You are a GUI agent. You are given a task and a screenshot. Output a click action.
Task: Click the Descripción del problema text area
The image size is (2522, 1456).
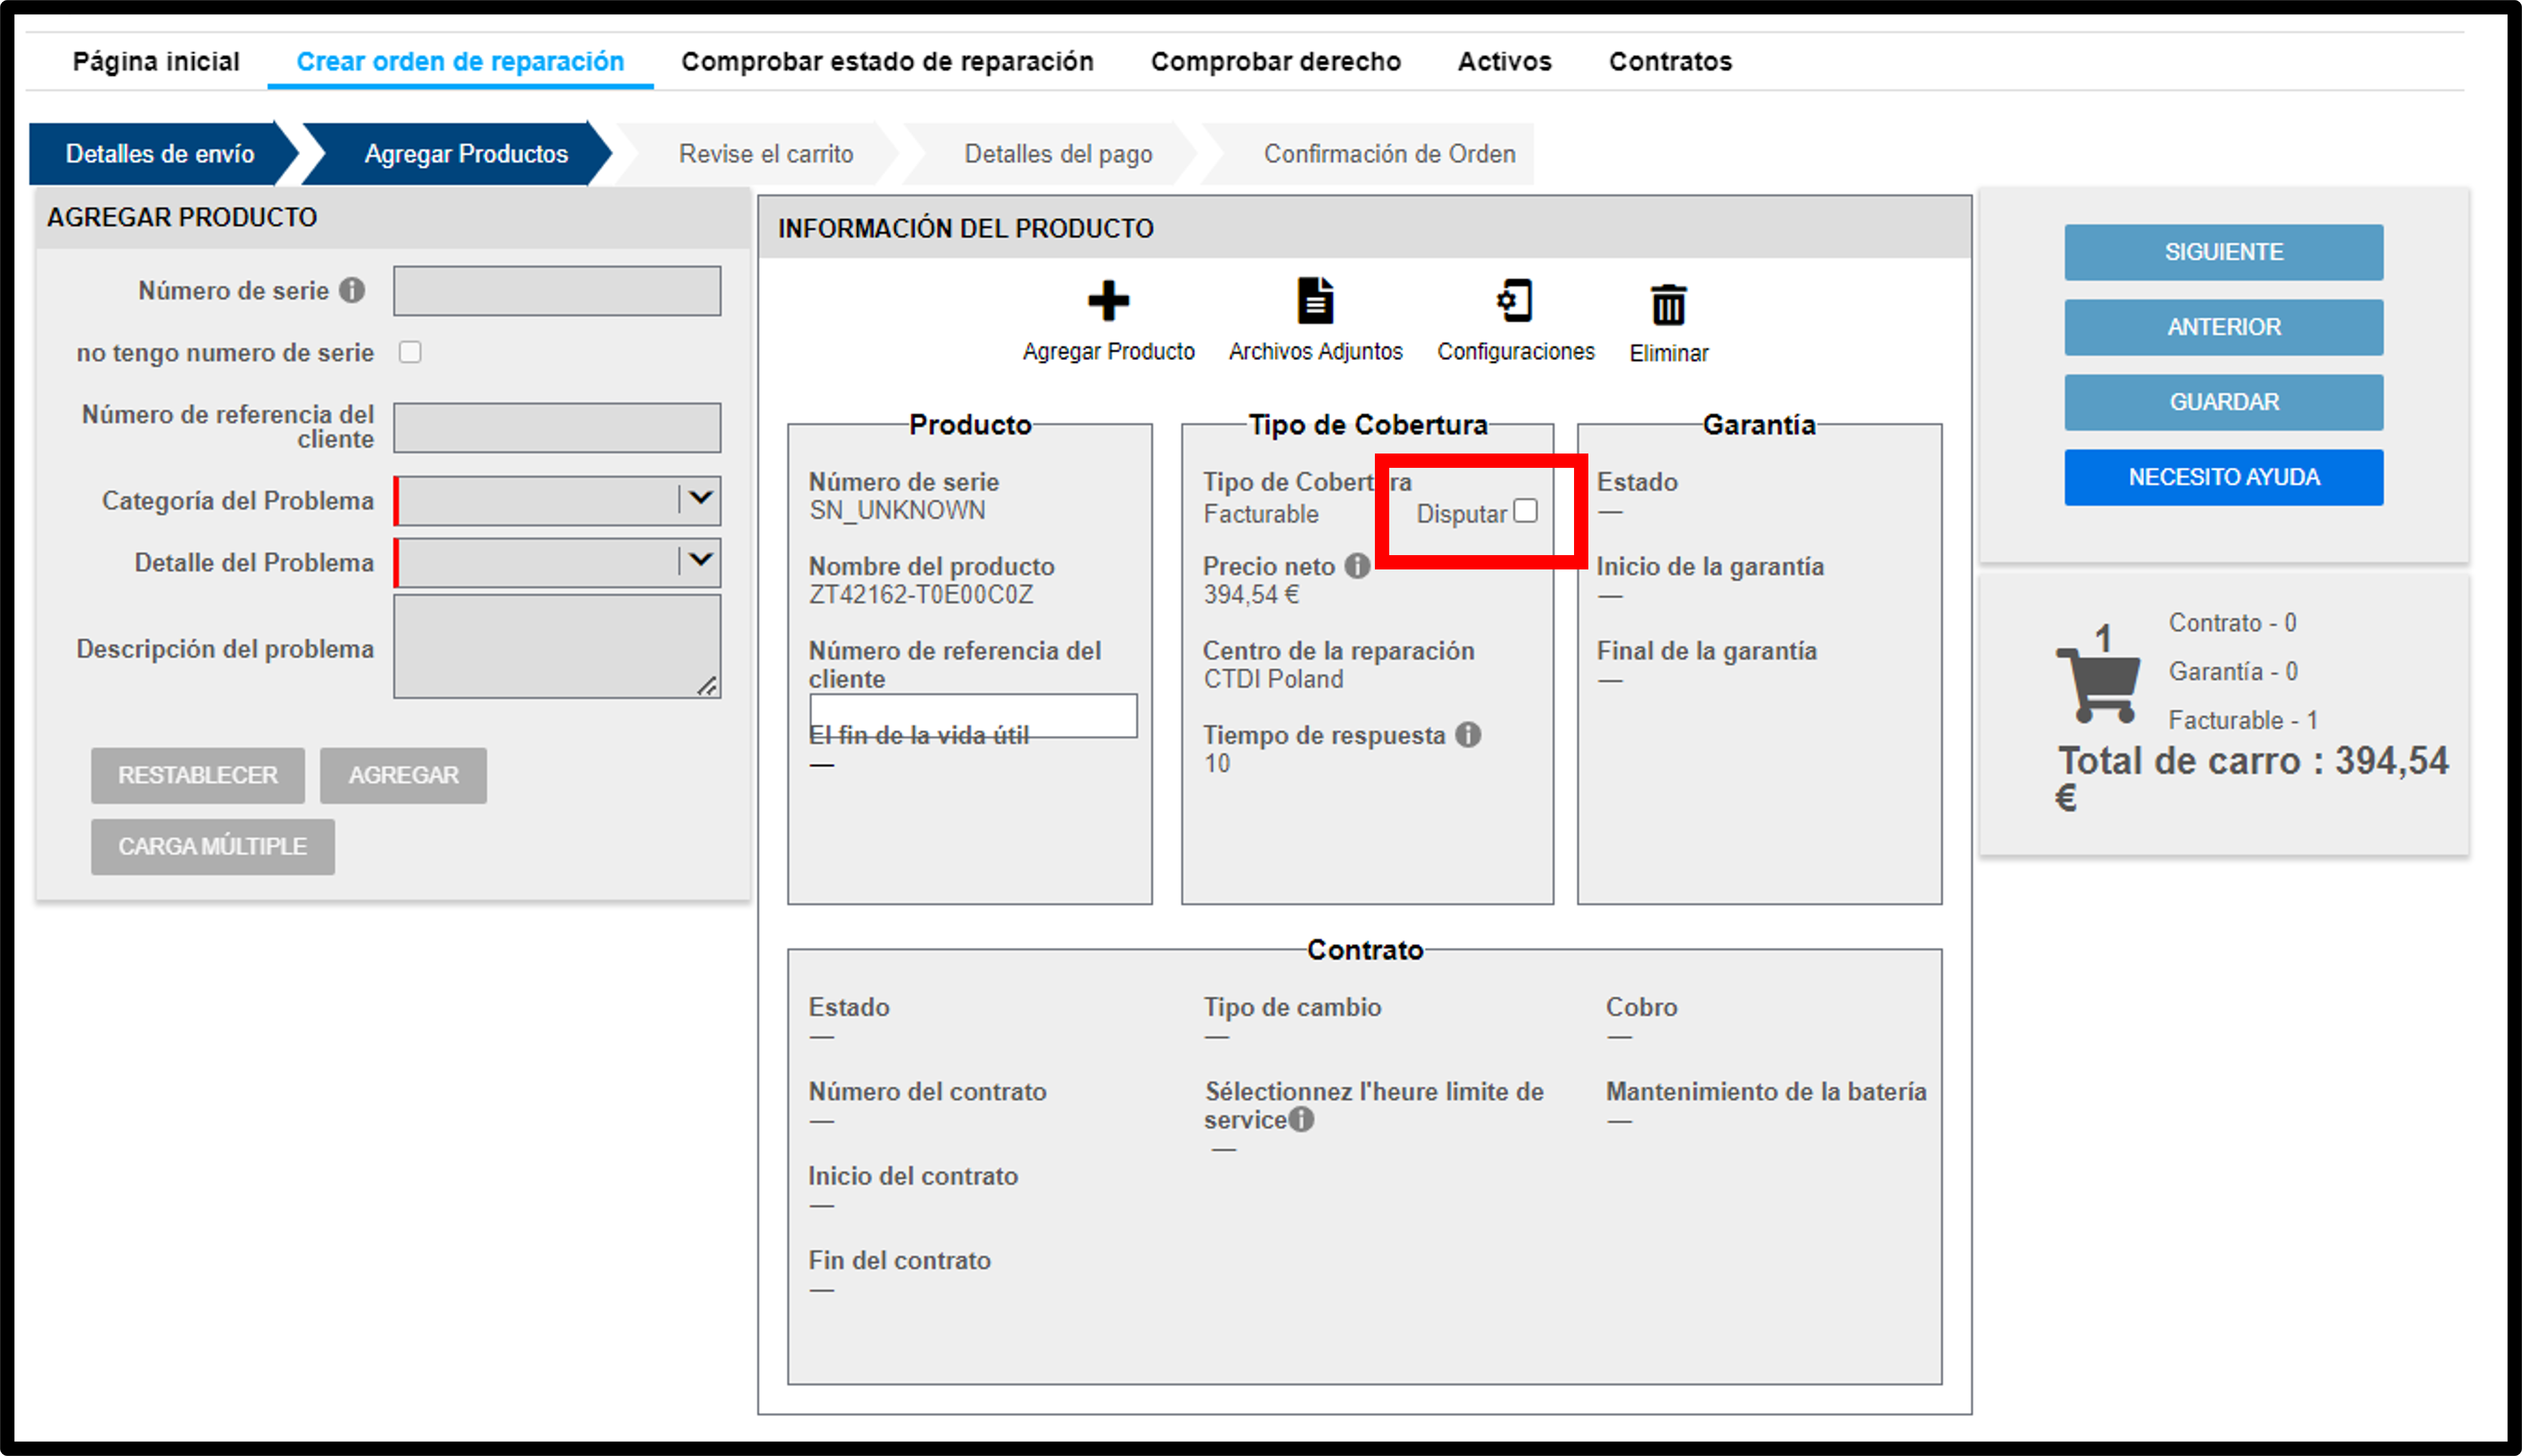tap(557, 647)
